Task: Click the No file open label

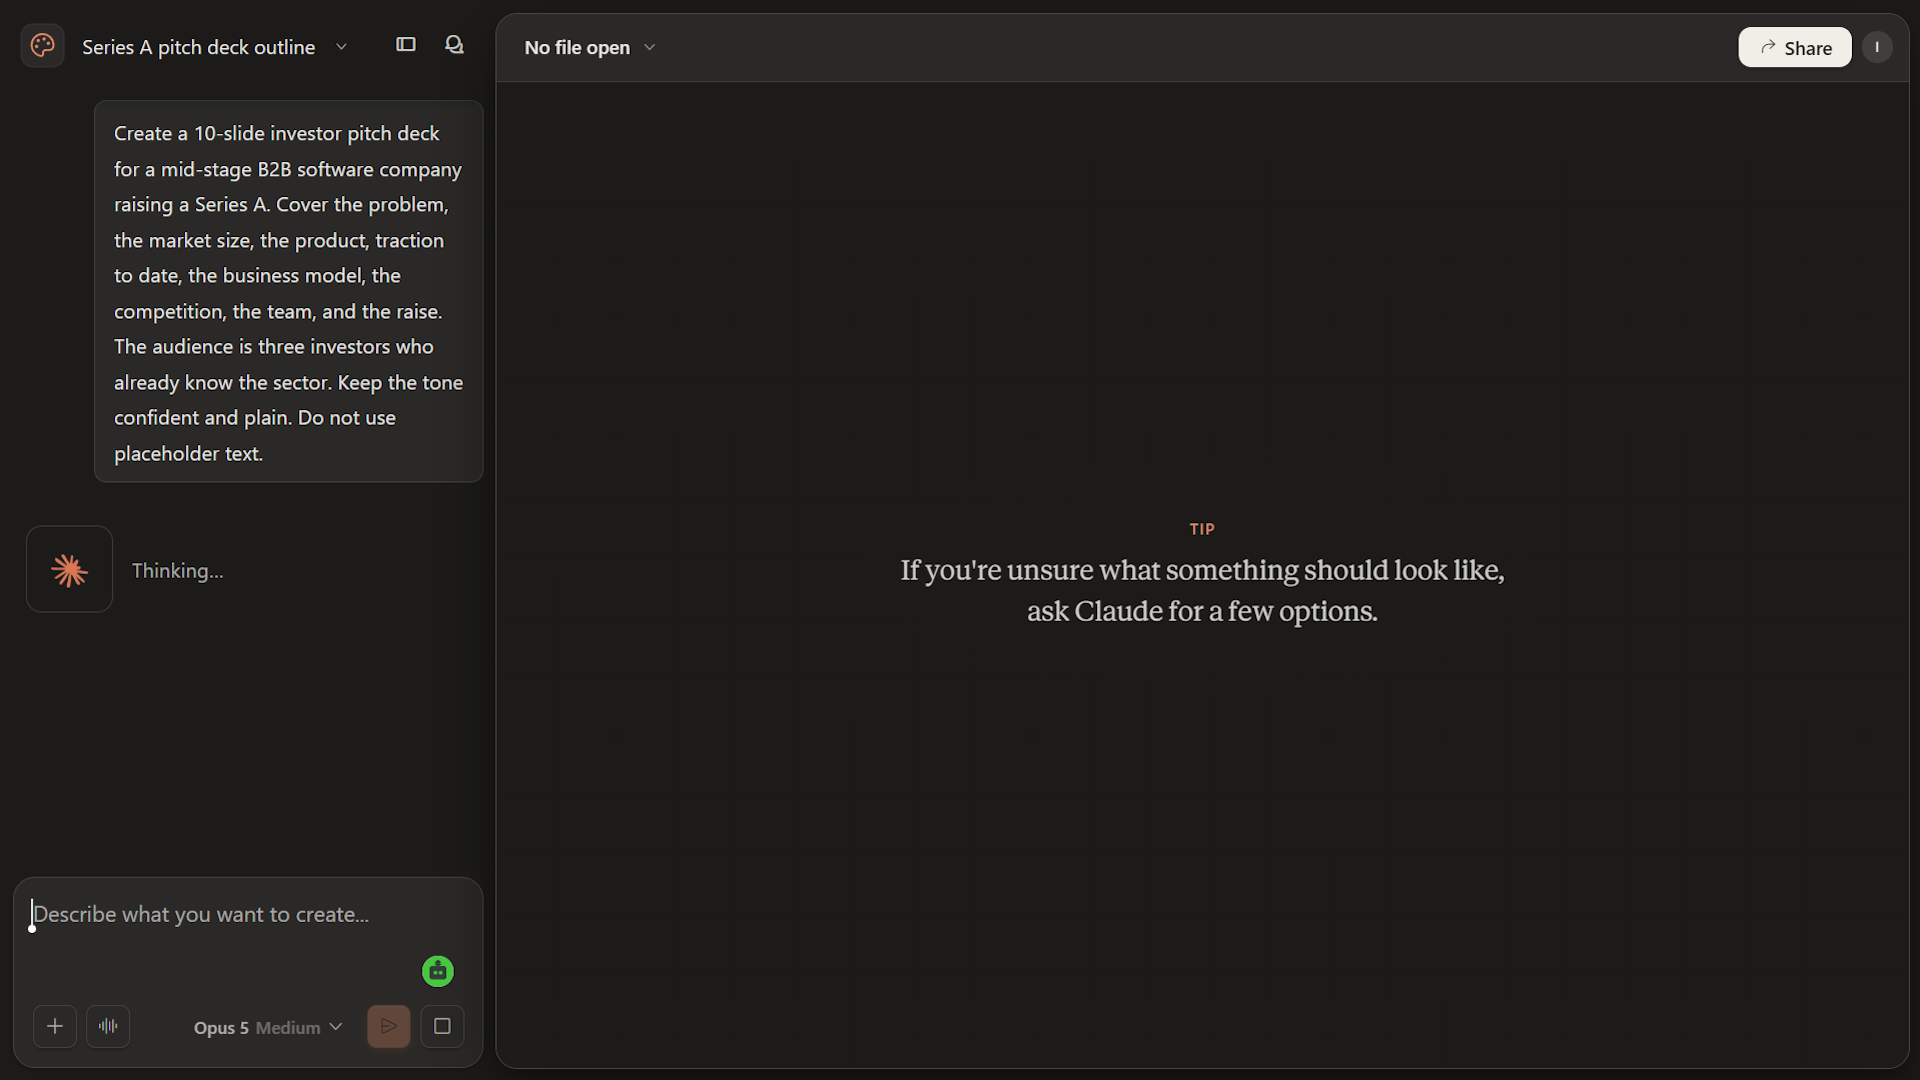Action: pos(577,47)
